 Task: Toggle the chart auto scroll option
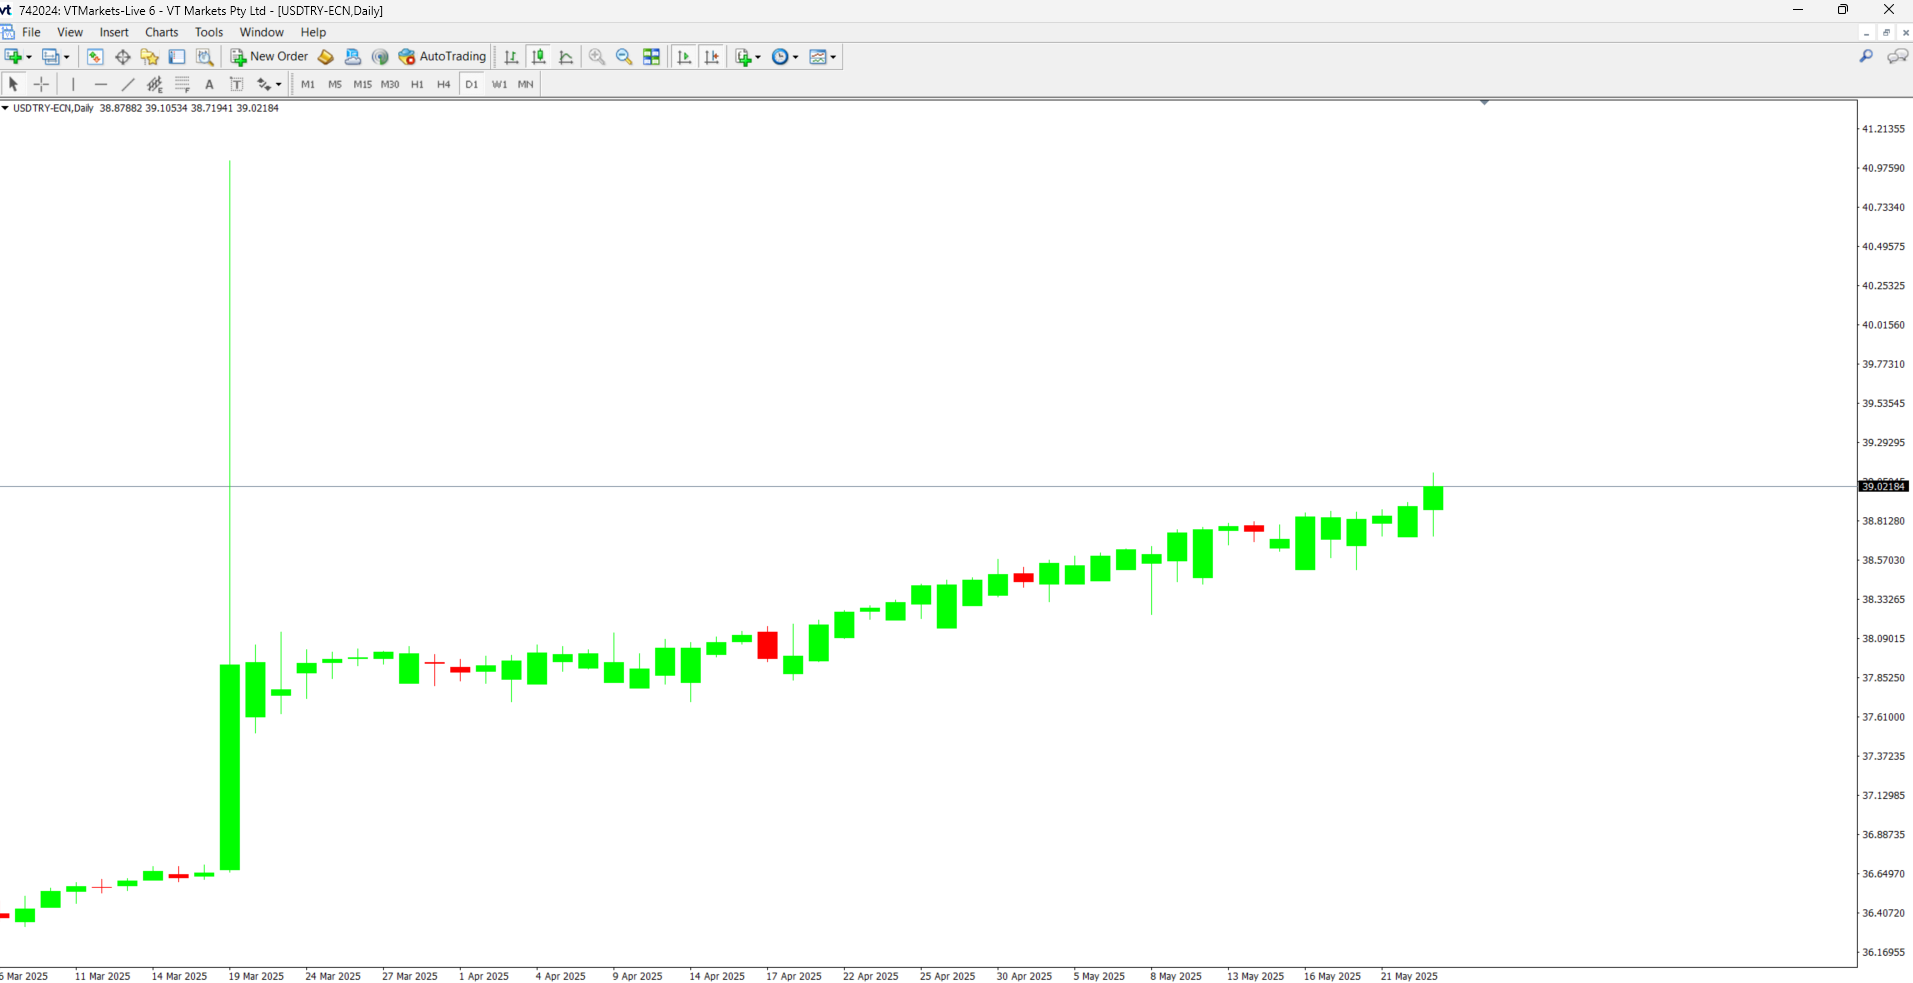click(684, 57)
